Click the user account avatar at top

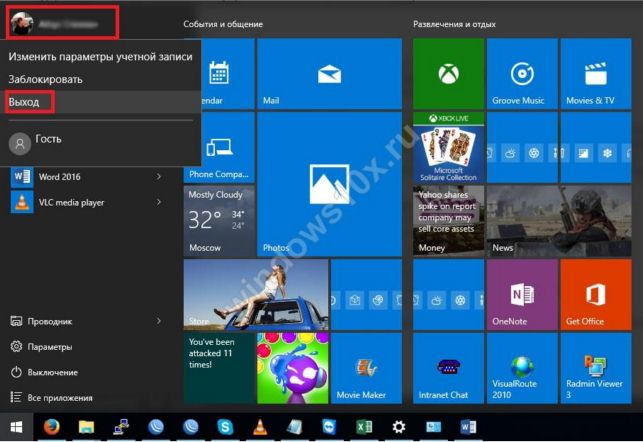pos(22,23)
